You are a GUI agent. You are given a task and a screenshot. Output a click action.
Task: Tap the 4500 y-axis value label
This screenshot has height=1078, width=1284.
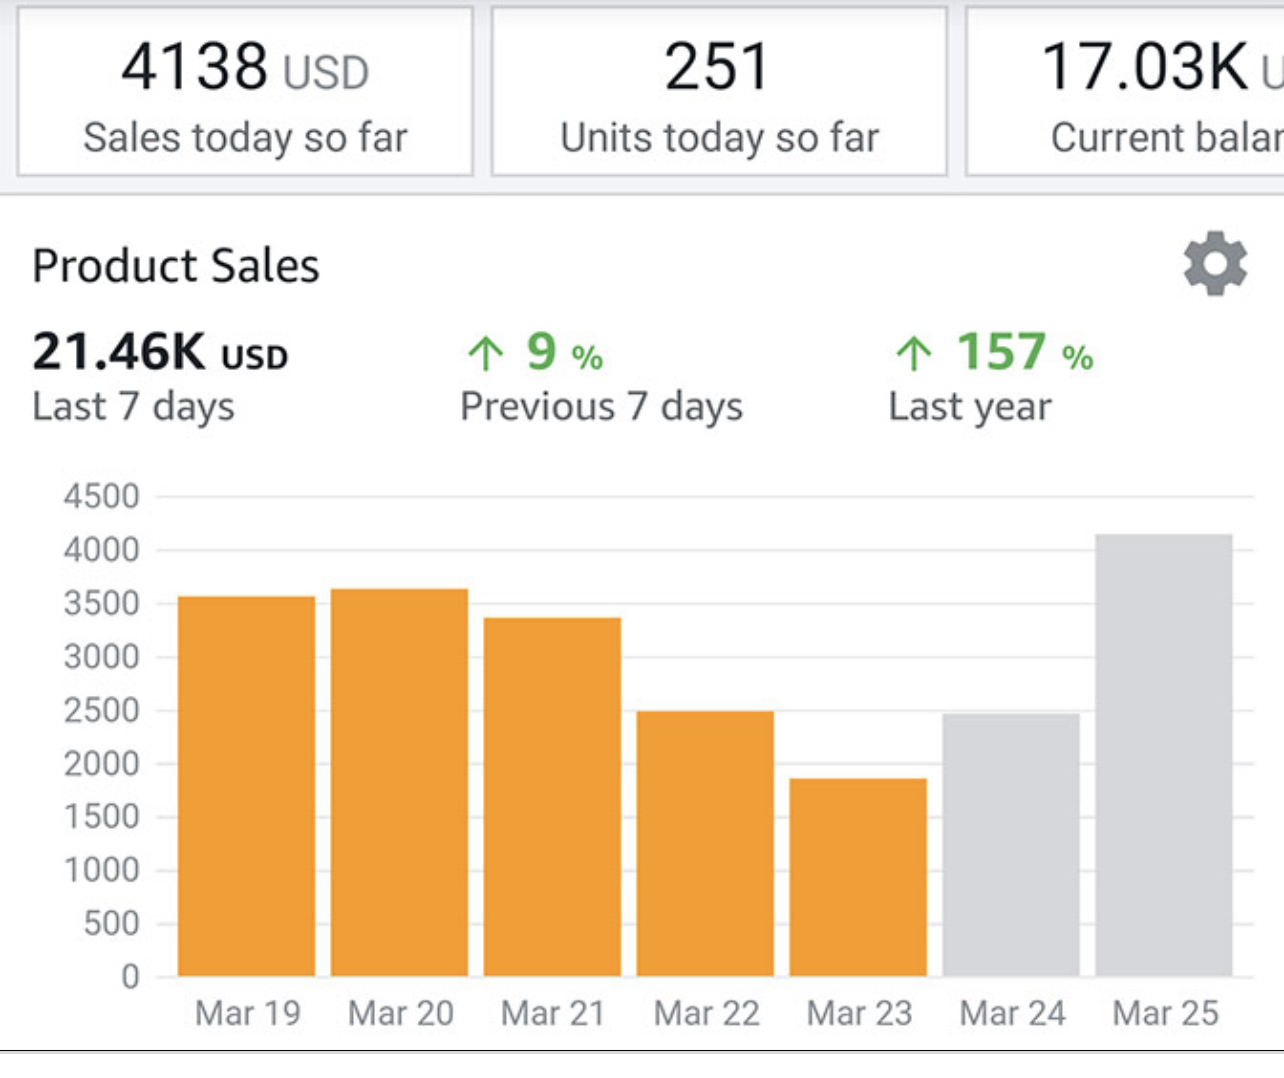[x=101, y=496]
